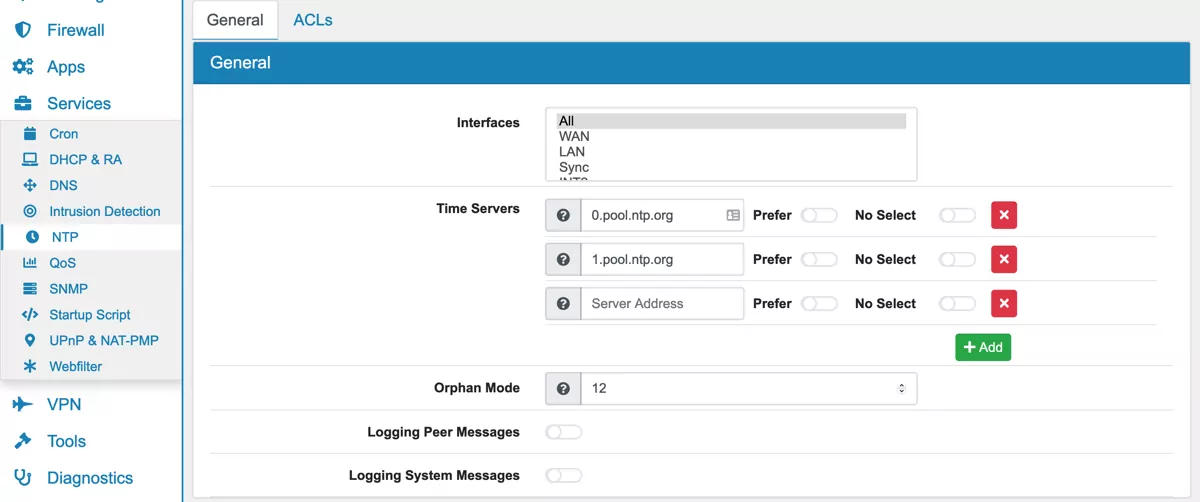Open Intrusion Detection from the sidebar
Screen dimensions: 1200x502
click(104, 211)
